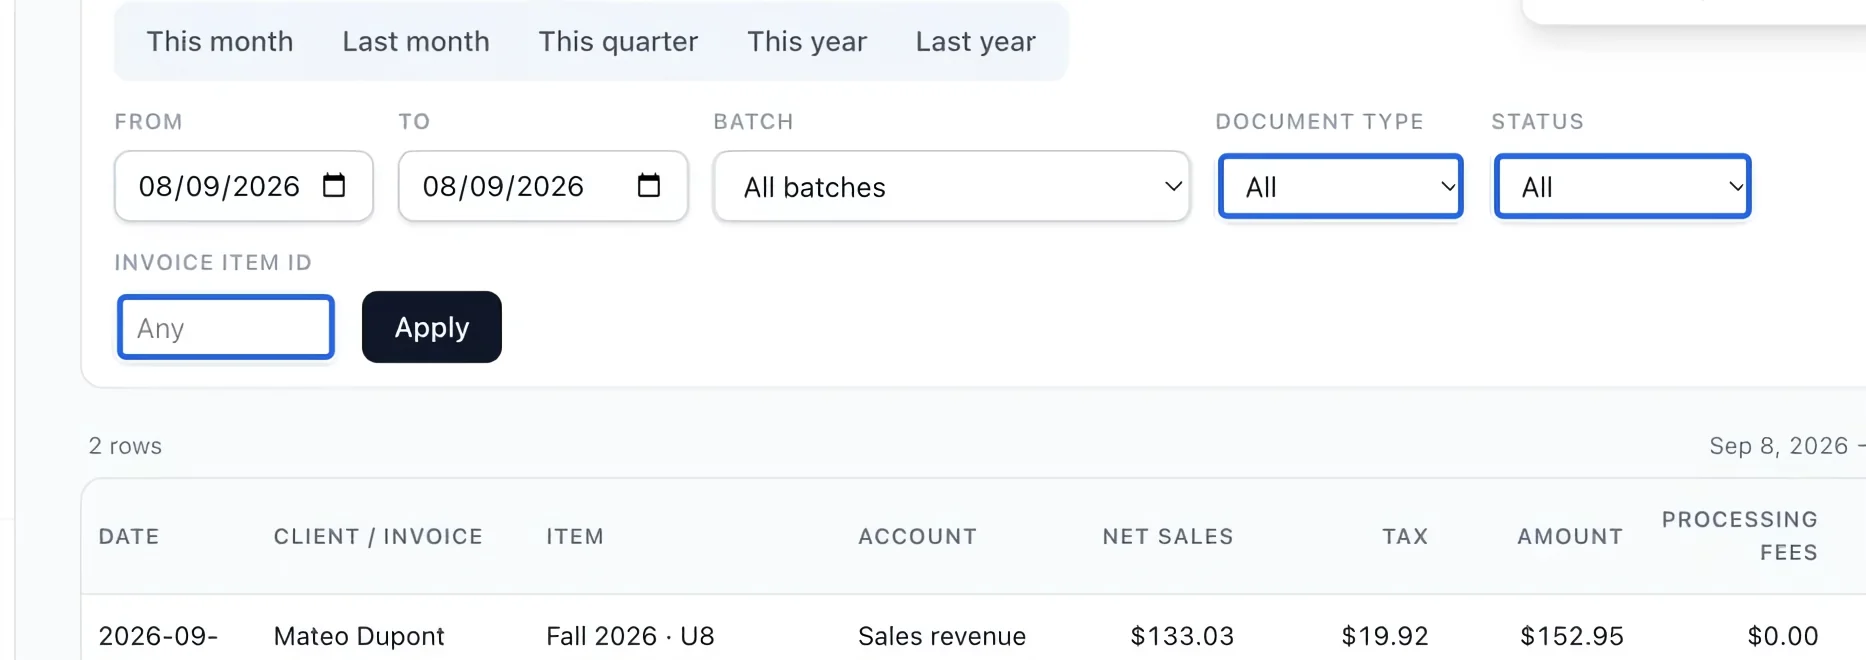
Task: Open the Status dropdown
Action: tap(1622, 186)
